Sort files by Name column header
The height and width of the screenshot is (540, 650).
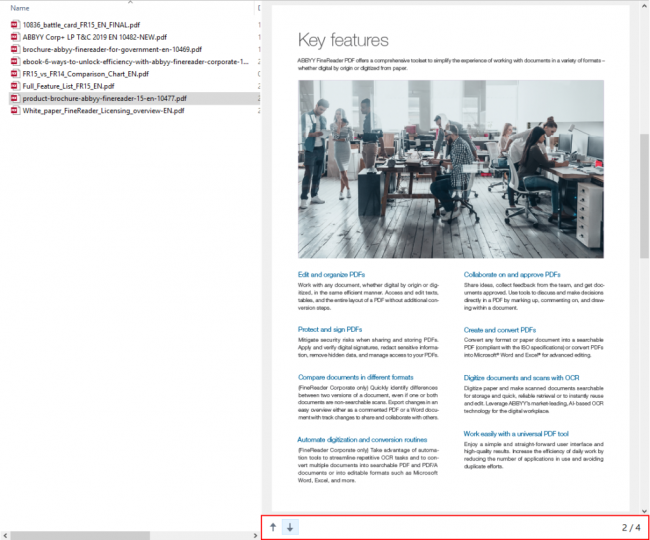[x=20, y=8]
